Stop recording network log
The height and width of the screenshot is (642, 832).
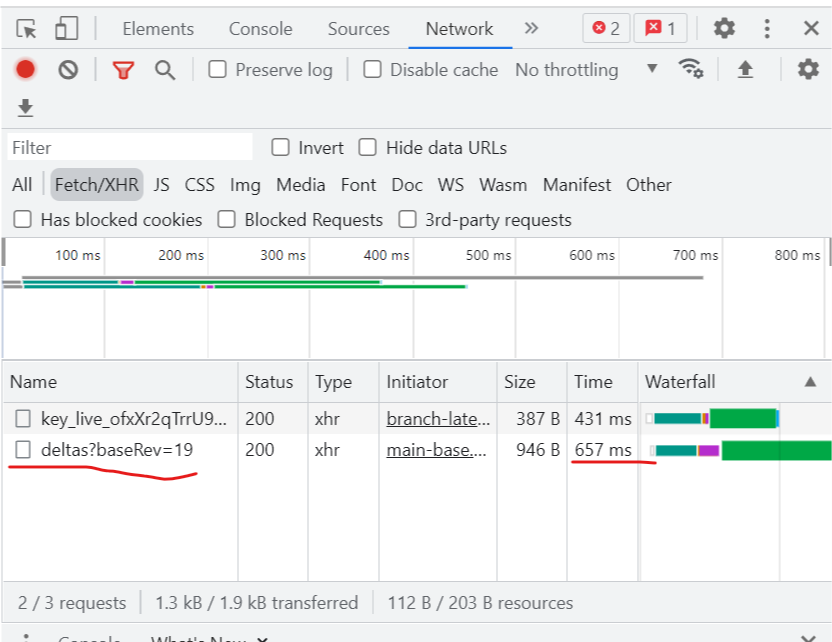[25, 70]
